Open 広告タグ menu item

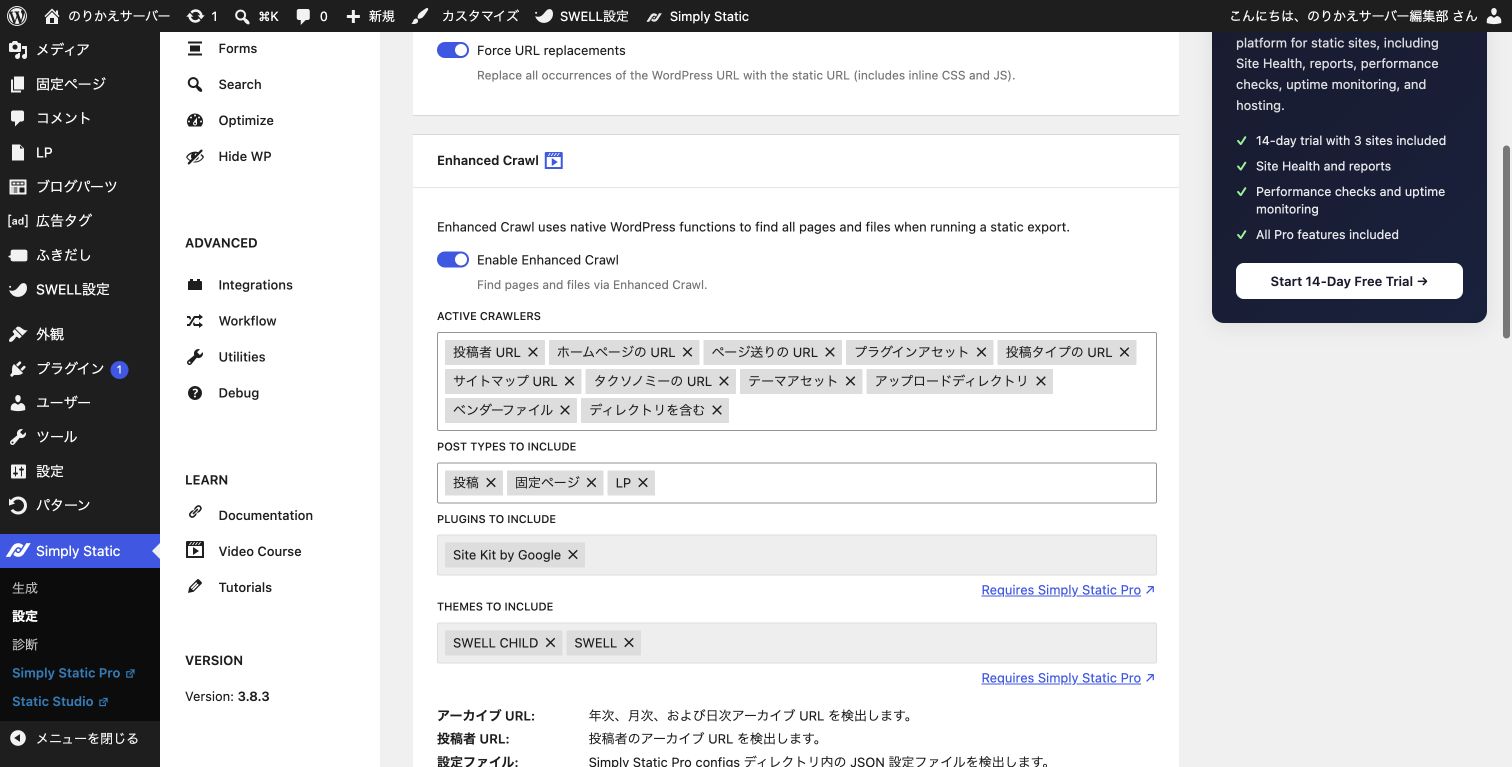point(80,220)
